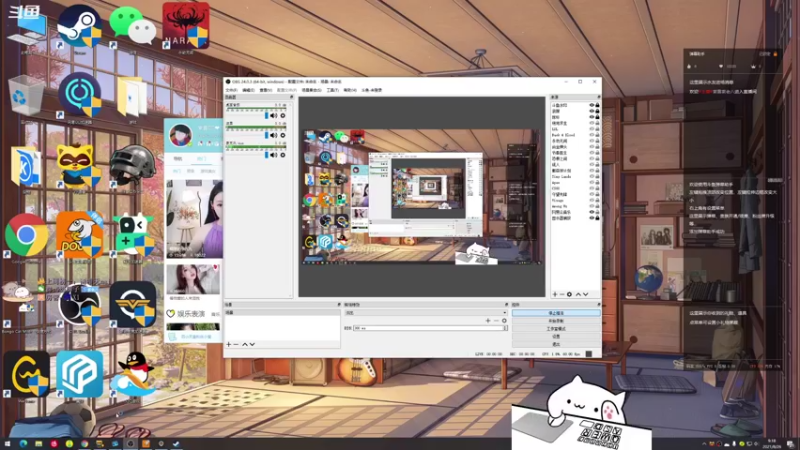The image size is (800, 450).
Task: Open the 工具 (Tools) menu in OBS
Action: pos(333,90)
